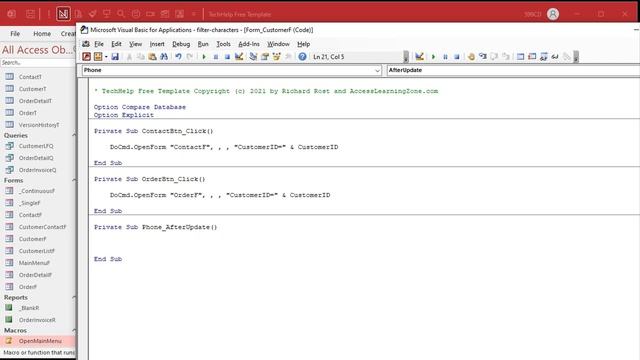Click the Break icon in Standard toolbar
Screen dimensions: 640x360
click(x=216, y=57)
